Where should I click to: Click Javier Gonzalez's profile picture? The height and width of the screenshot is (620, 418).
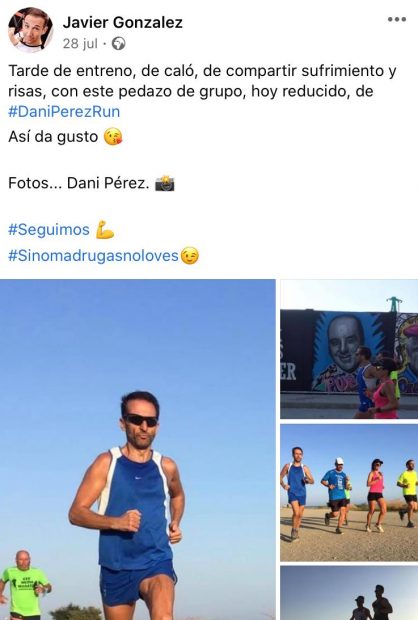click(x=30, y=30)
